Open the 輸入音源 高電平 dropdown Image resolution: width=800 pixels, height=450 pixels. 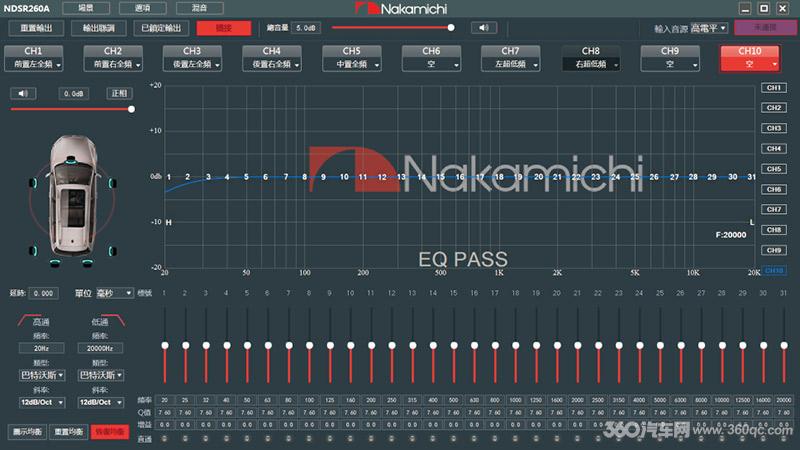tap(709, 28)
